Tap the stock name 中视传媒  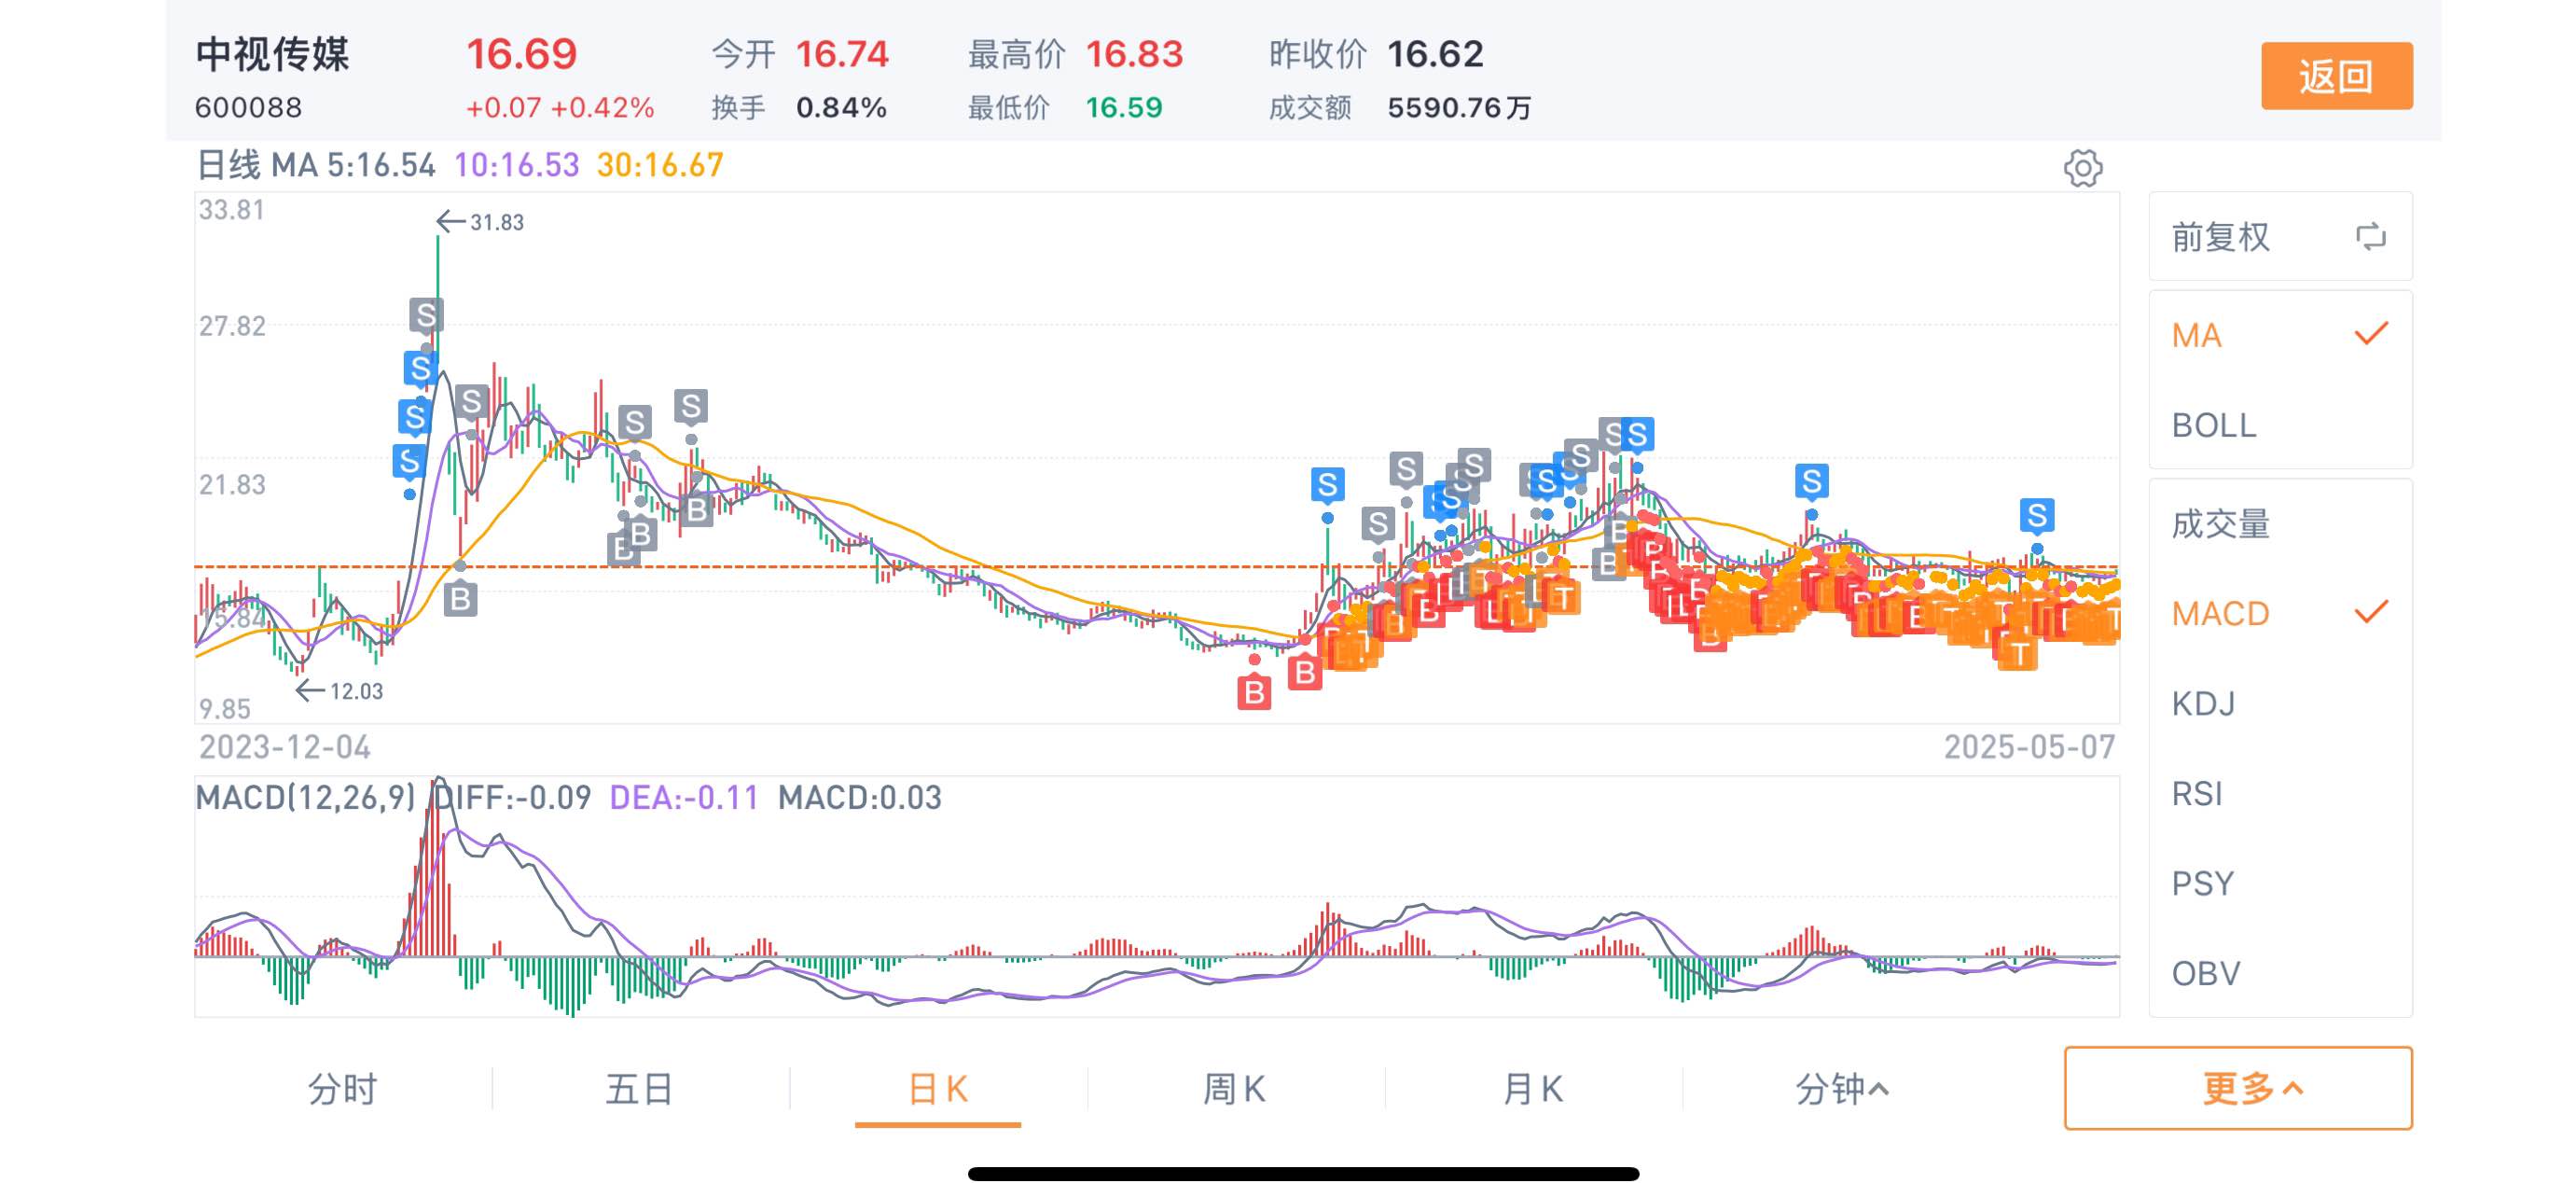[x=273, y=54]
